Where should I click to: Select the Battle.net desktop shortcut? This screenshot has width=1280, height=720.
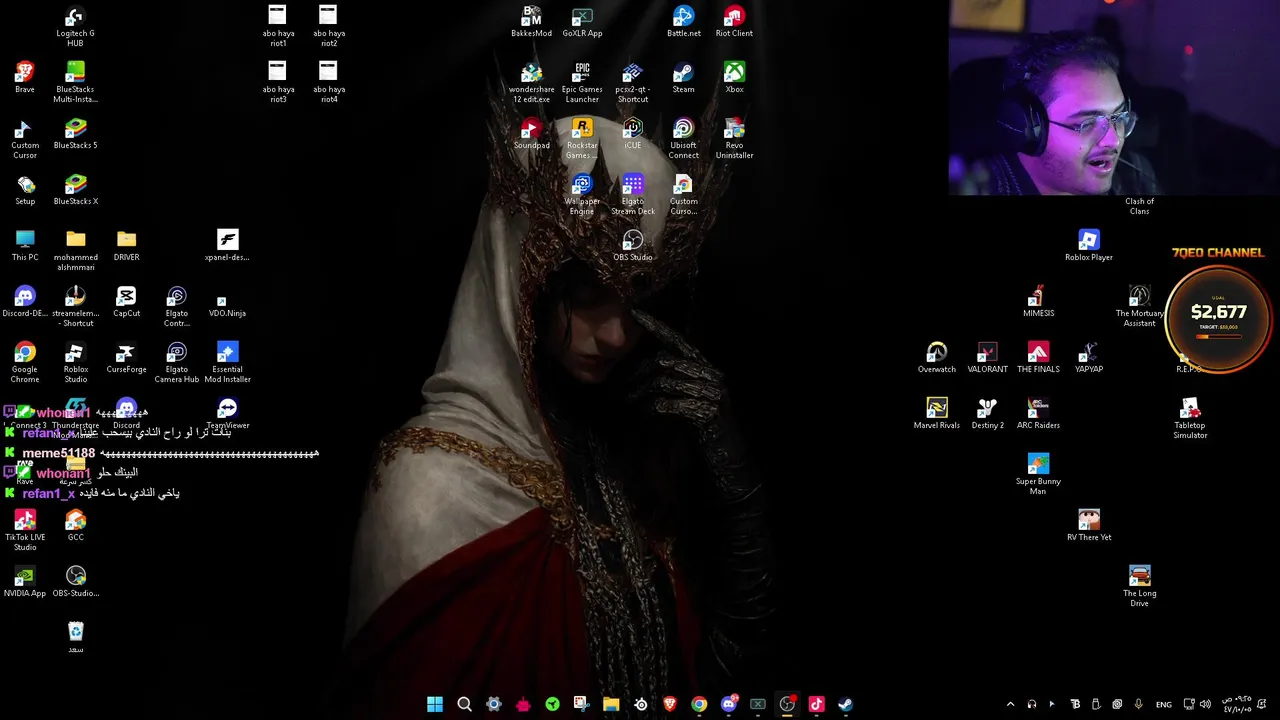point(683,22)
